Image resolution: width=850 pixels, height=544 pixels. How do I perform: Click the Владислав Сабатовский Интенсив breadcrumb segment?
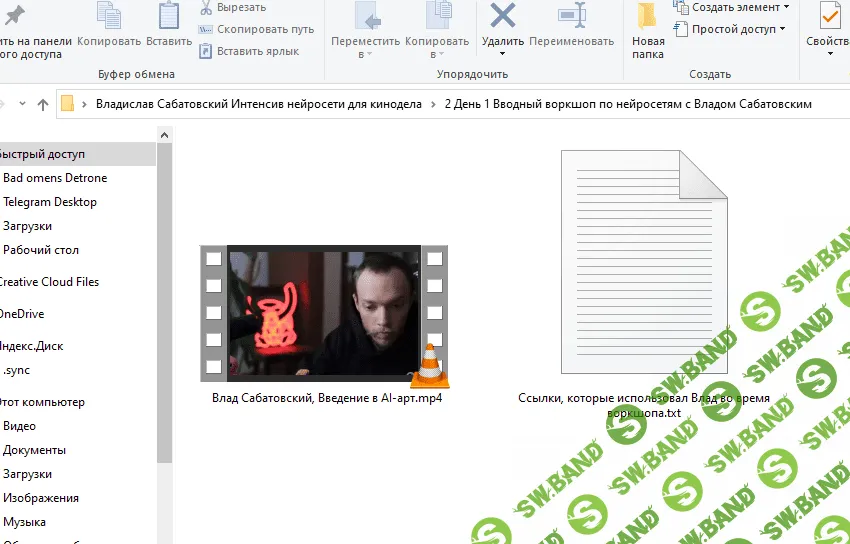pyautogui.click(x=258, y=104)
